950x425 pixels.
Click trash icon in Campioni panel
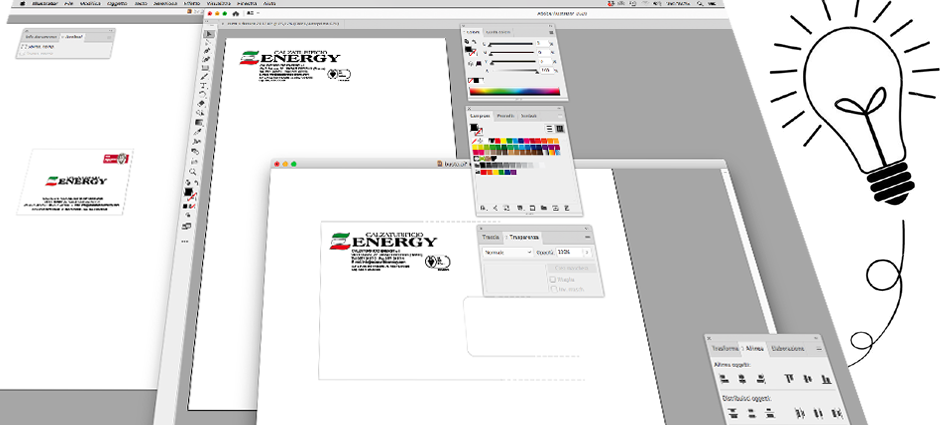click(568, 208)
